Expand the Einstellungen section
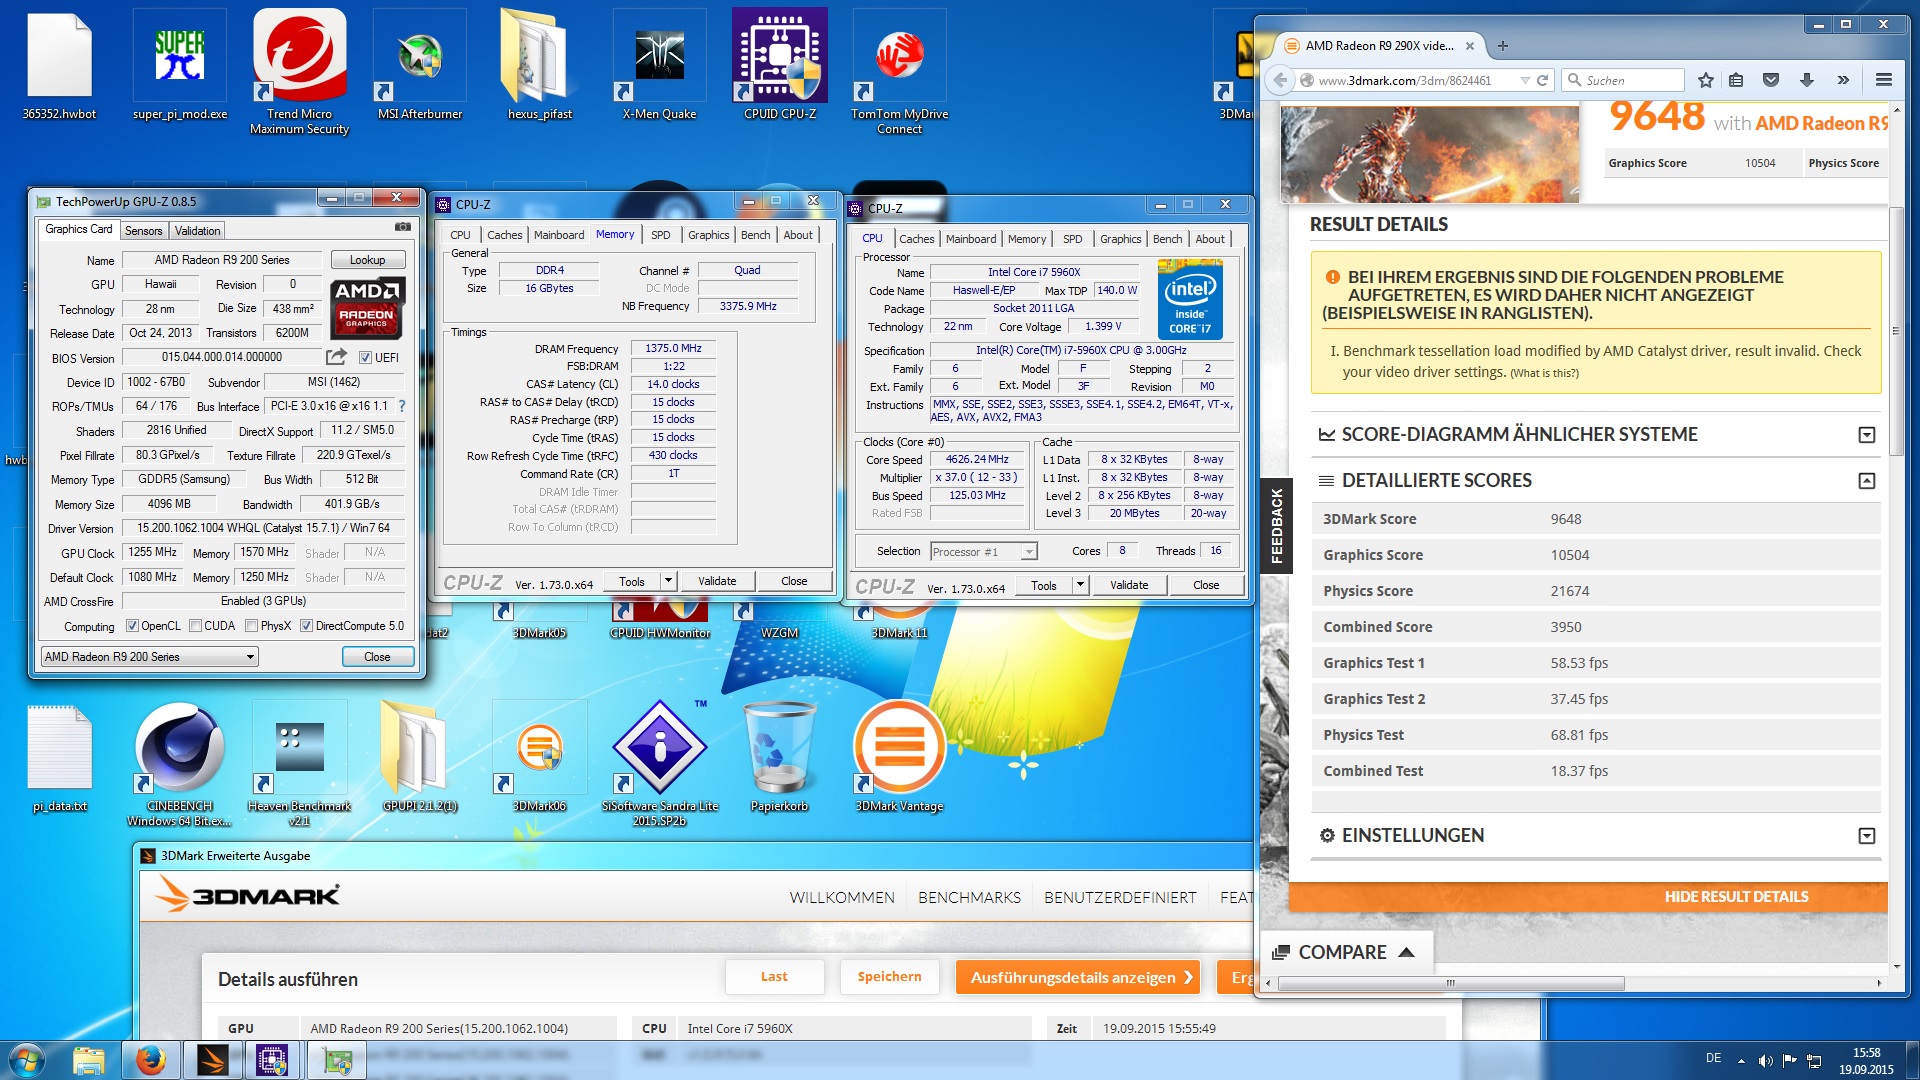 pos(1866,836)
